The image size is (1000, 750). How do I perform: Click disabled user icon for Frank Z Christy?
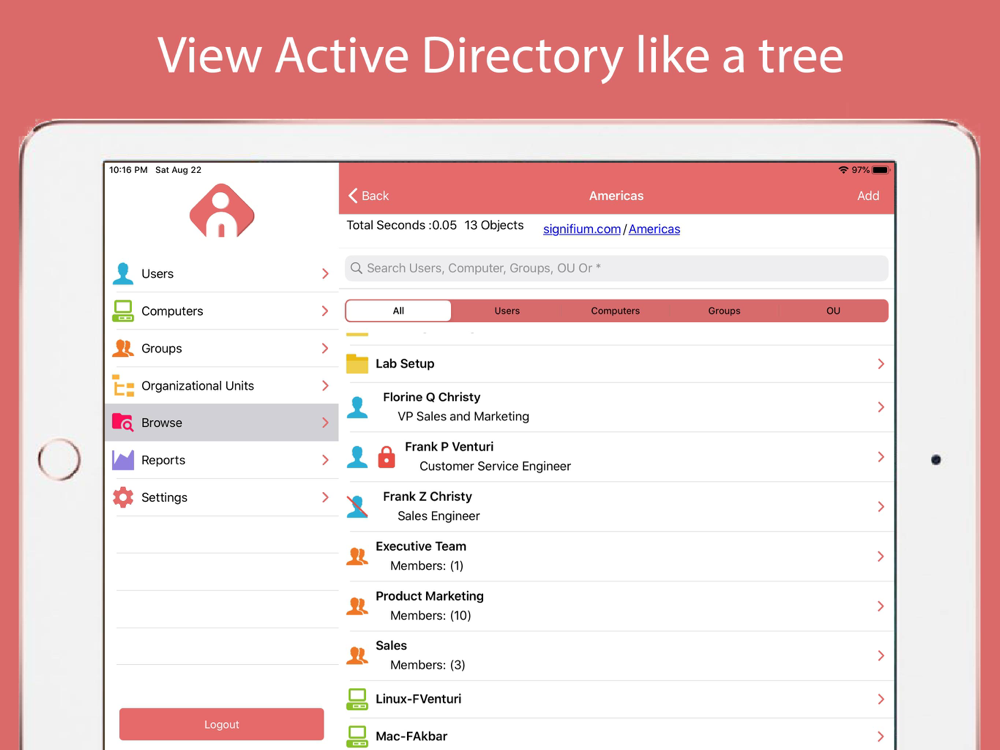pyautogui.click(x=357, y=506)
